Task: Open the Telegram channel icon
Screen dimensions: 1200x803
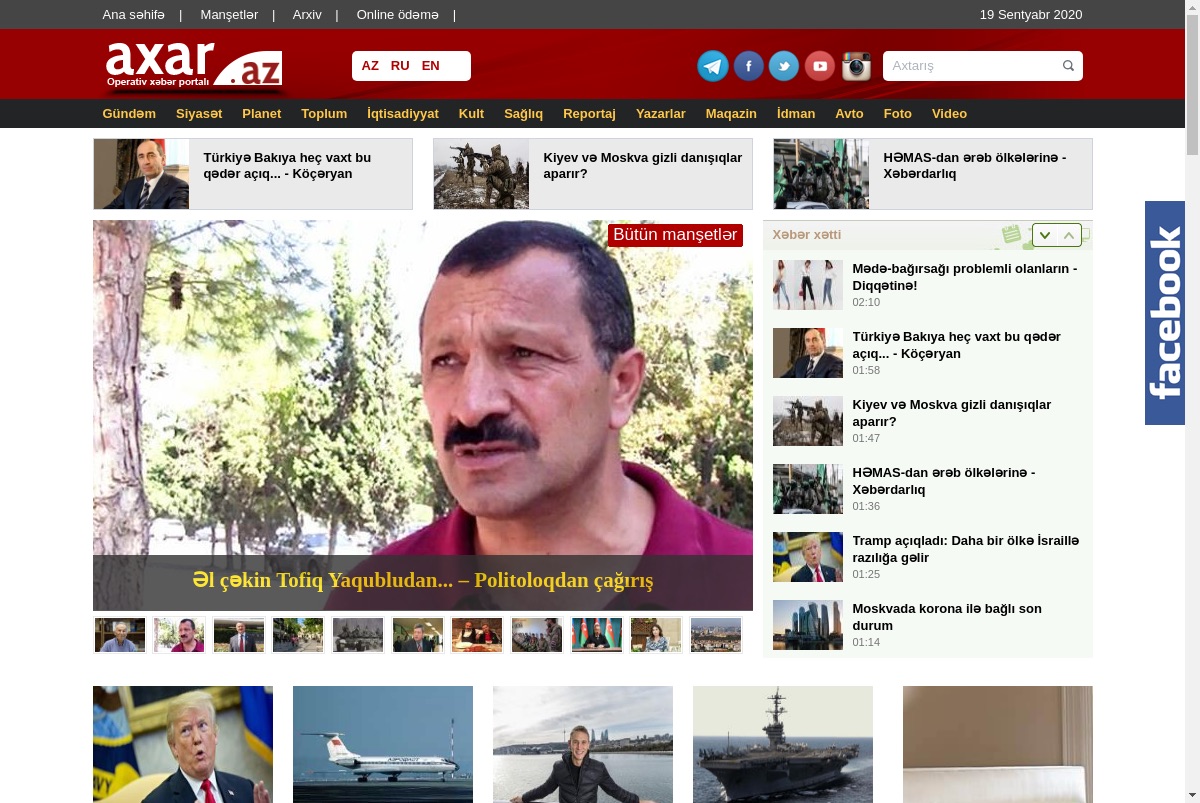Action: (x=713, y=66)
